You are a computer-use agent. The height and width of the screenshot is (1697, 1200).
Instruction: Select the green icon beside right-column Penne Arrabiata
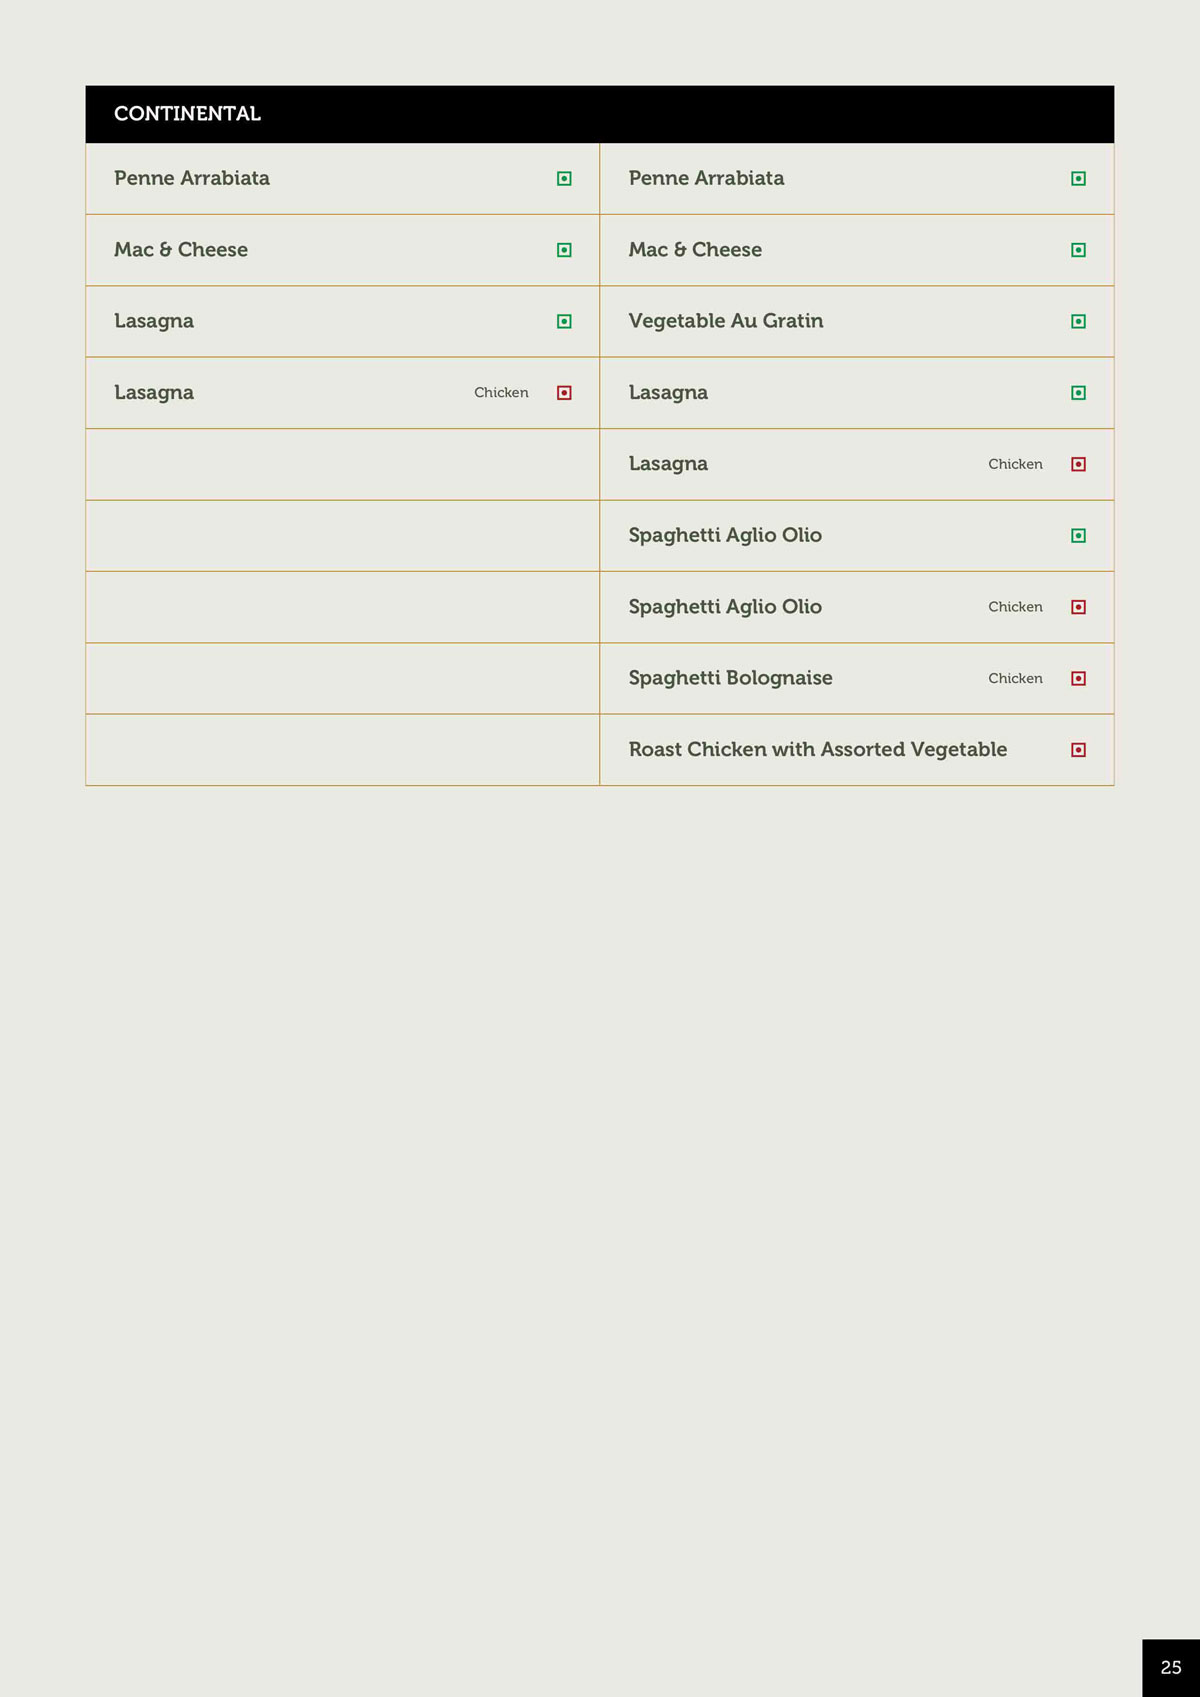(1078, 179)
